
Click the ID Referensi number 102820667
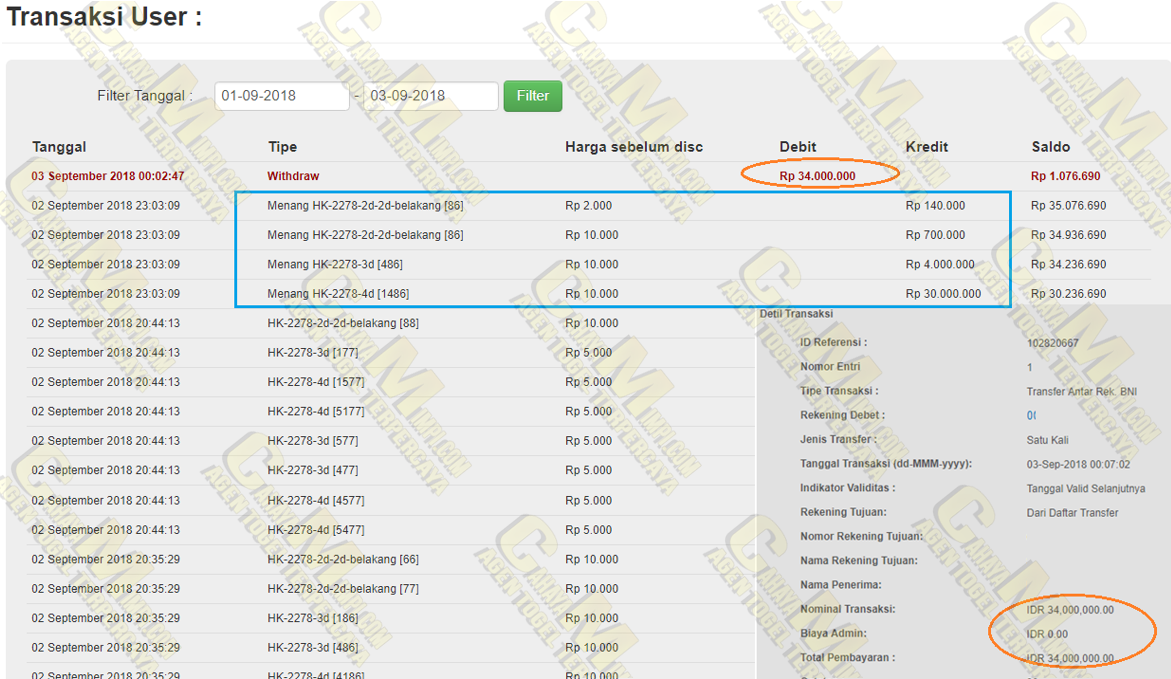[x=1052, y=343]
